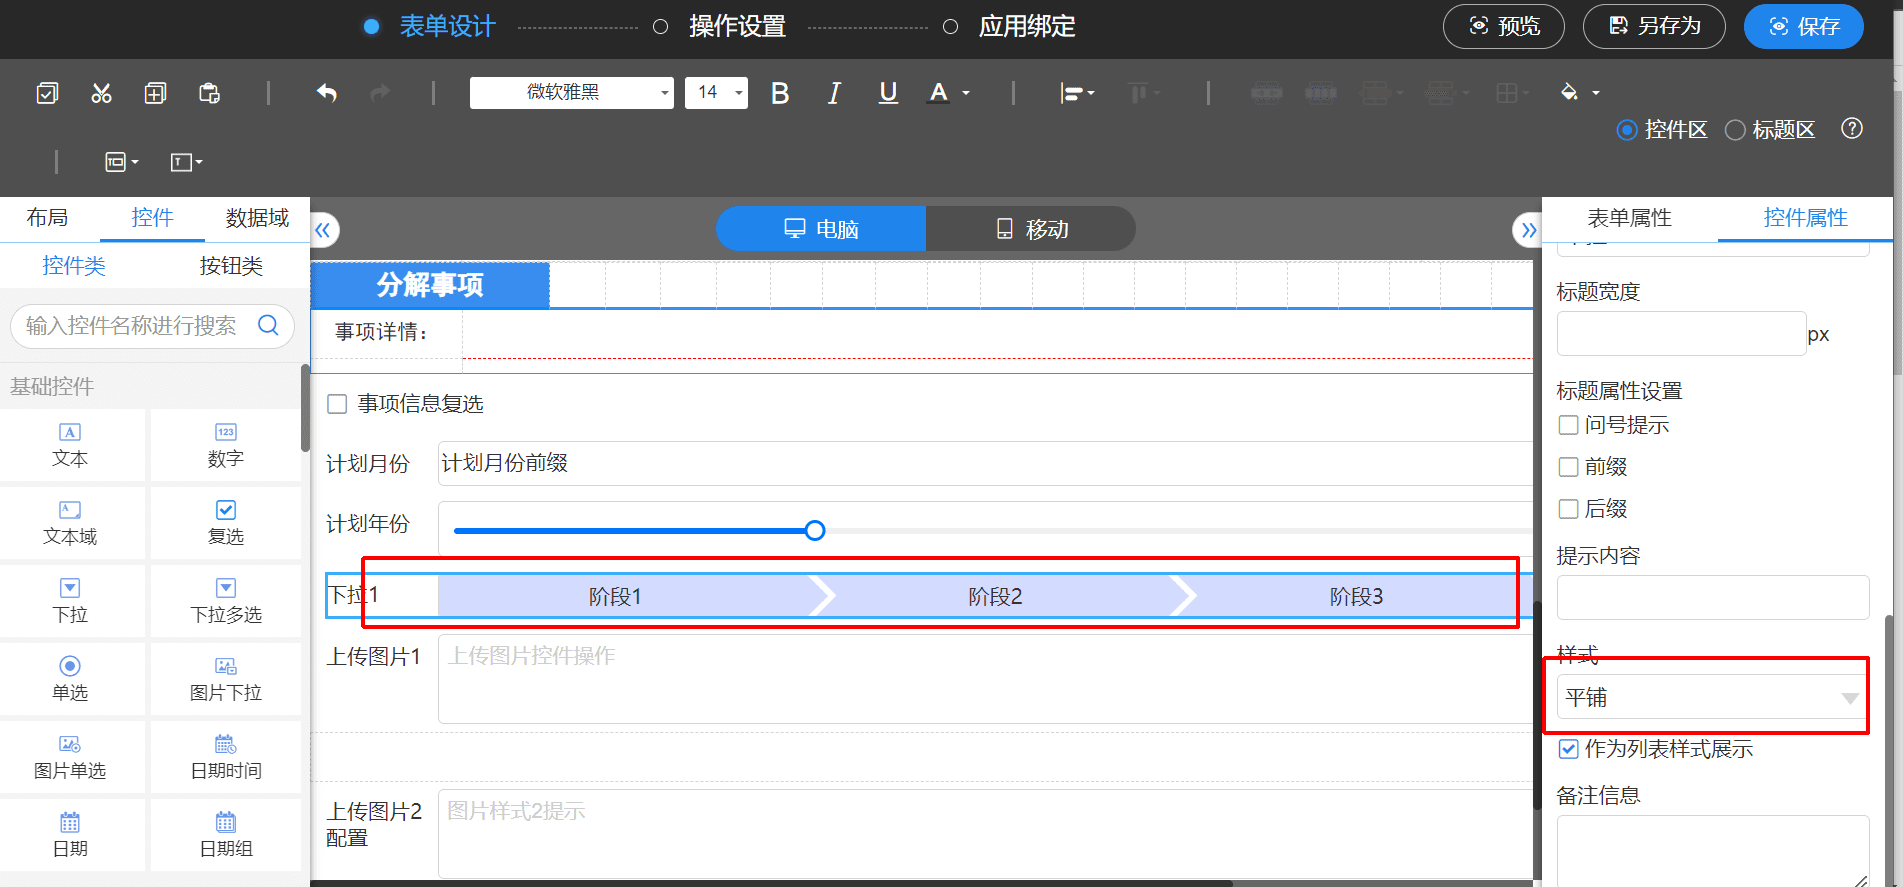Collapse the left panel with double-chevron

point(322,230)
